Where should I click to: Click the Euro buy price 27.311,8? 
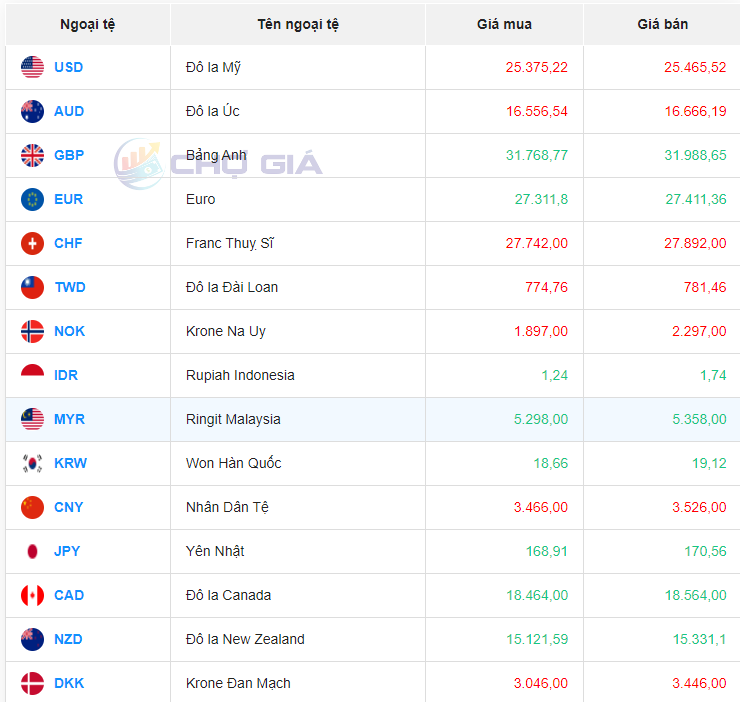(x=541, y=199)
